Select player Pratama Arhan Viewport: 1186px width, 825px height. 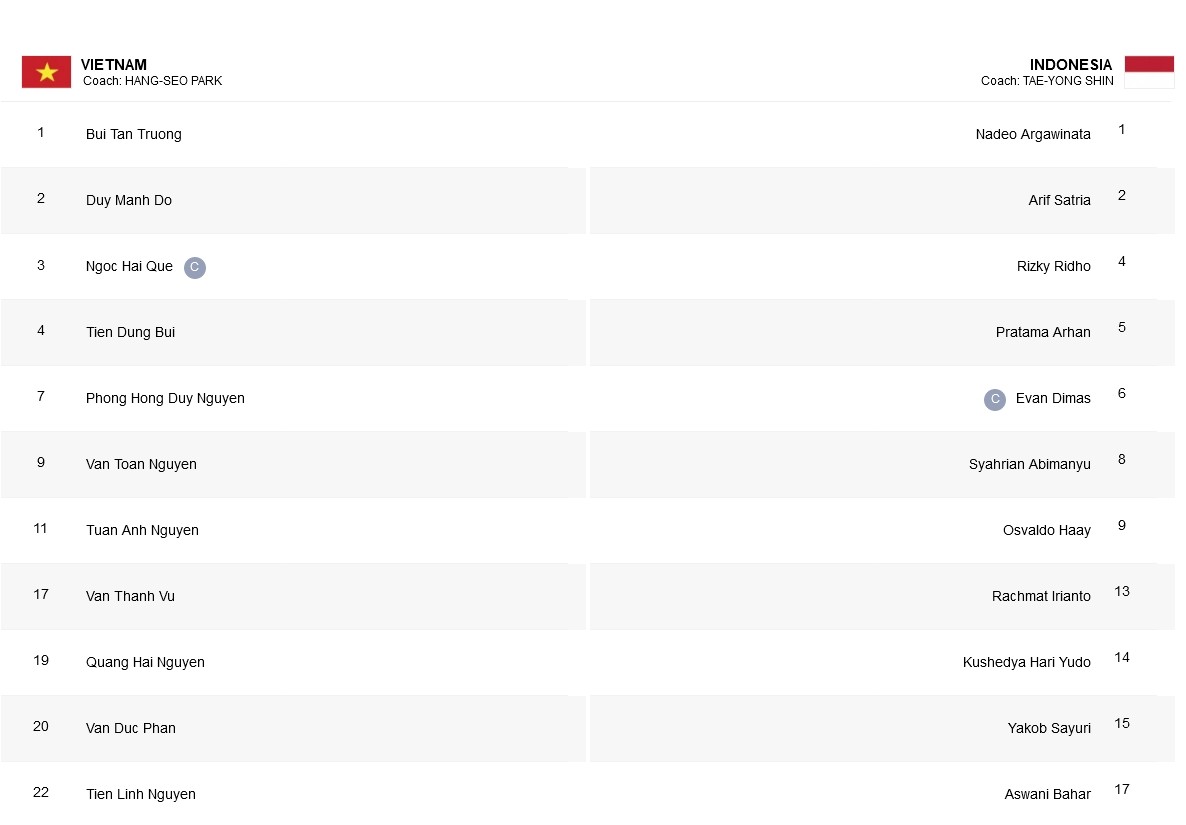pyautogui.click(x=1043, y=332)
